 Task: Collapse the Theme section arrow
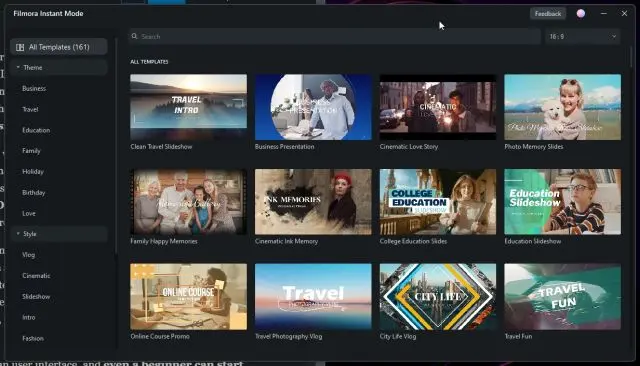click(18, 67)
